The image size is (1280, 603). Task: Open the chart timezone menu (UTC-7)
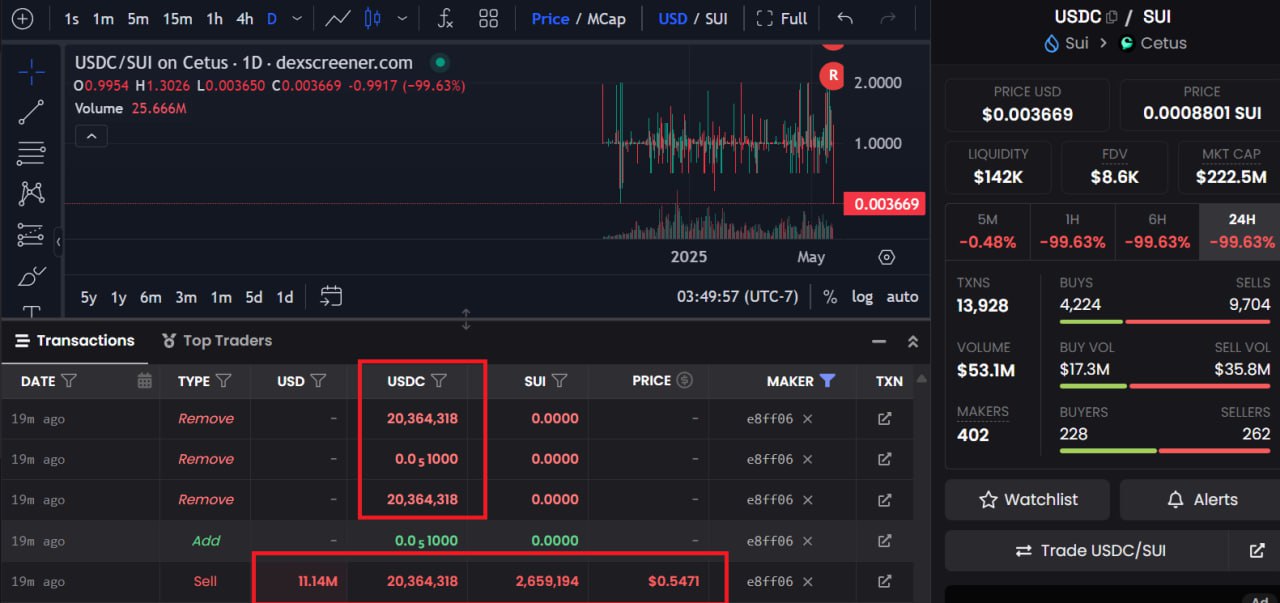pyautogui.click(x=738, y=296)
